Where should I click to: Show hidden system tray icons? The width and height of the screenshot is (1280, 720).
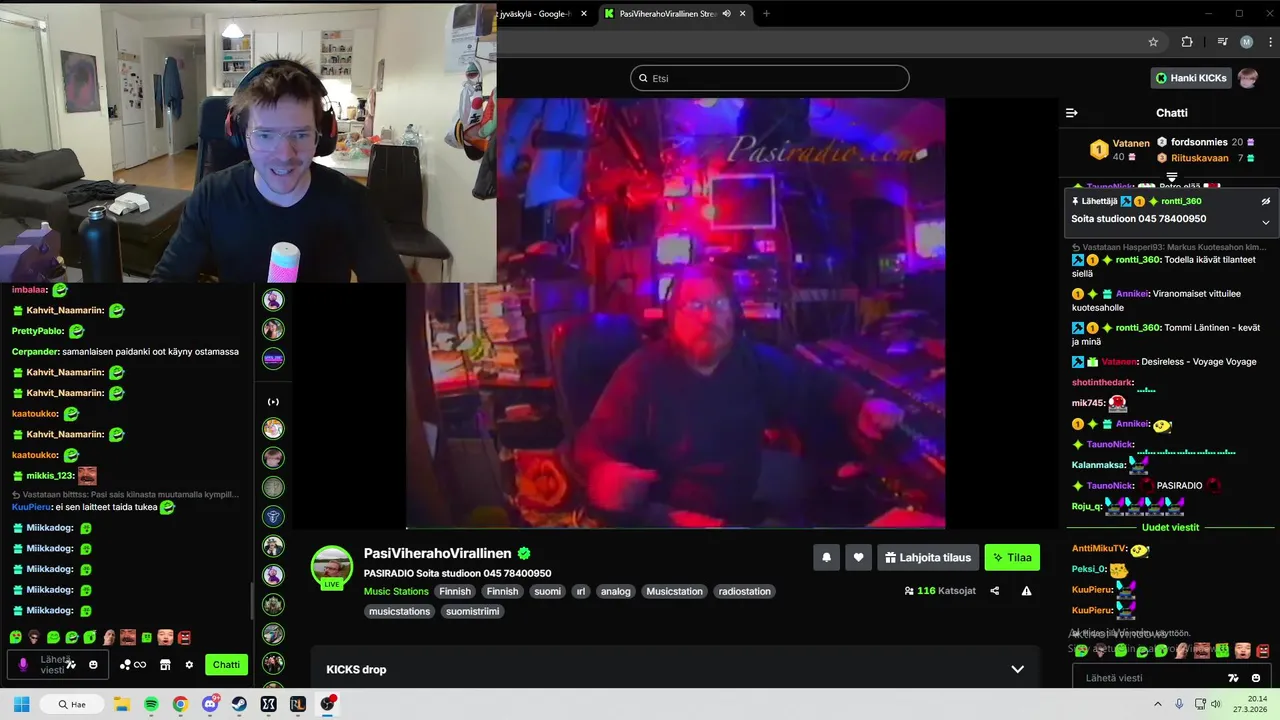[x=1158, y=704]
